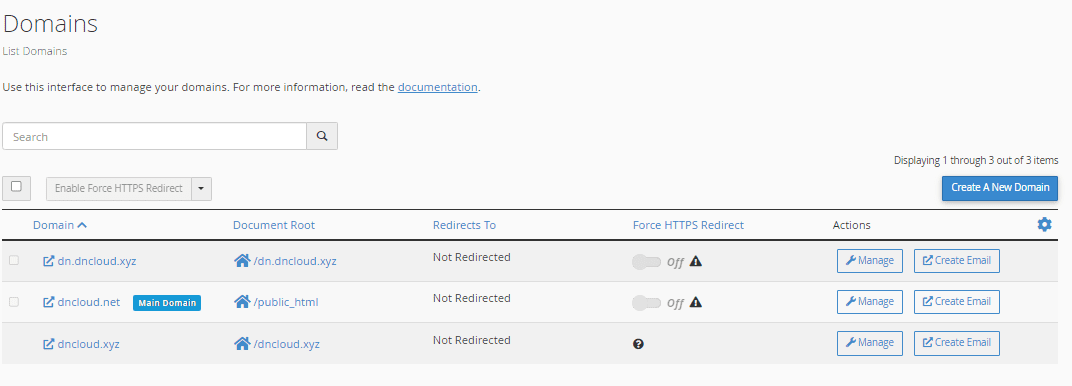Sort by Document Root column header
Image resolution: width=1072 pixels, height=386 pixels.
(274, 225)
